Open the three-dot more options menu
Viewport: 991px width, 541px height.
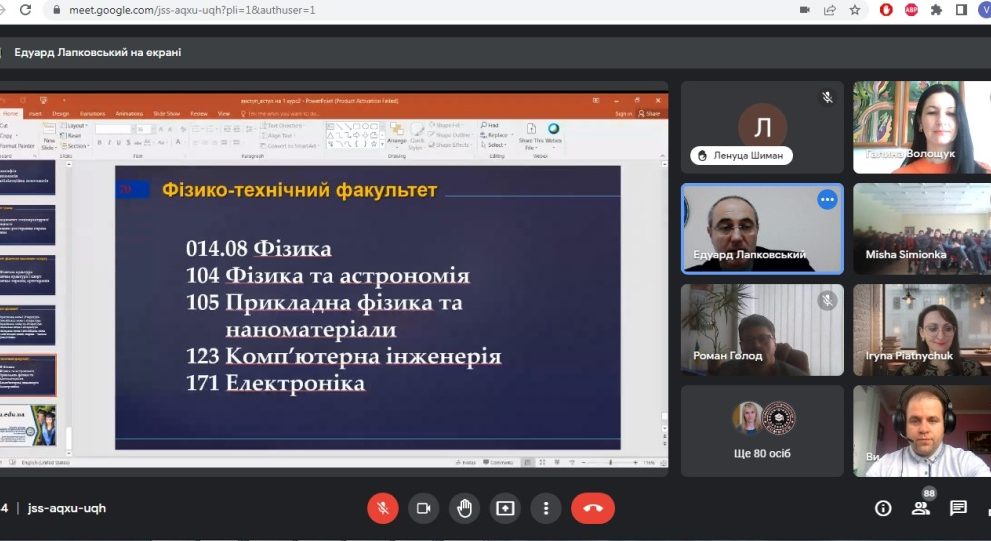[x=545, y=508]
